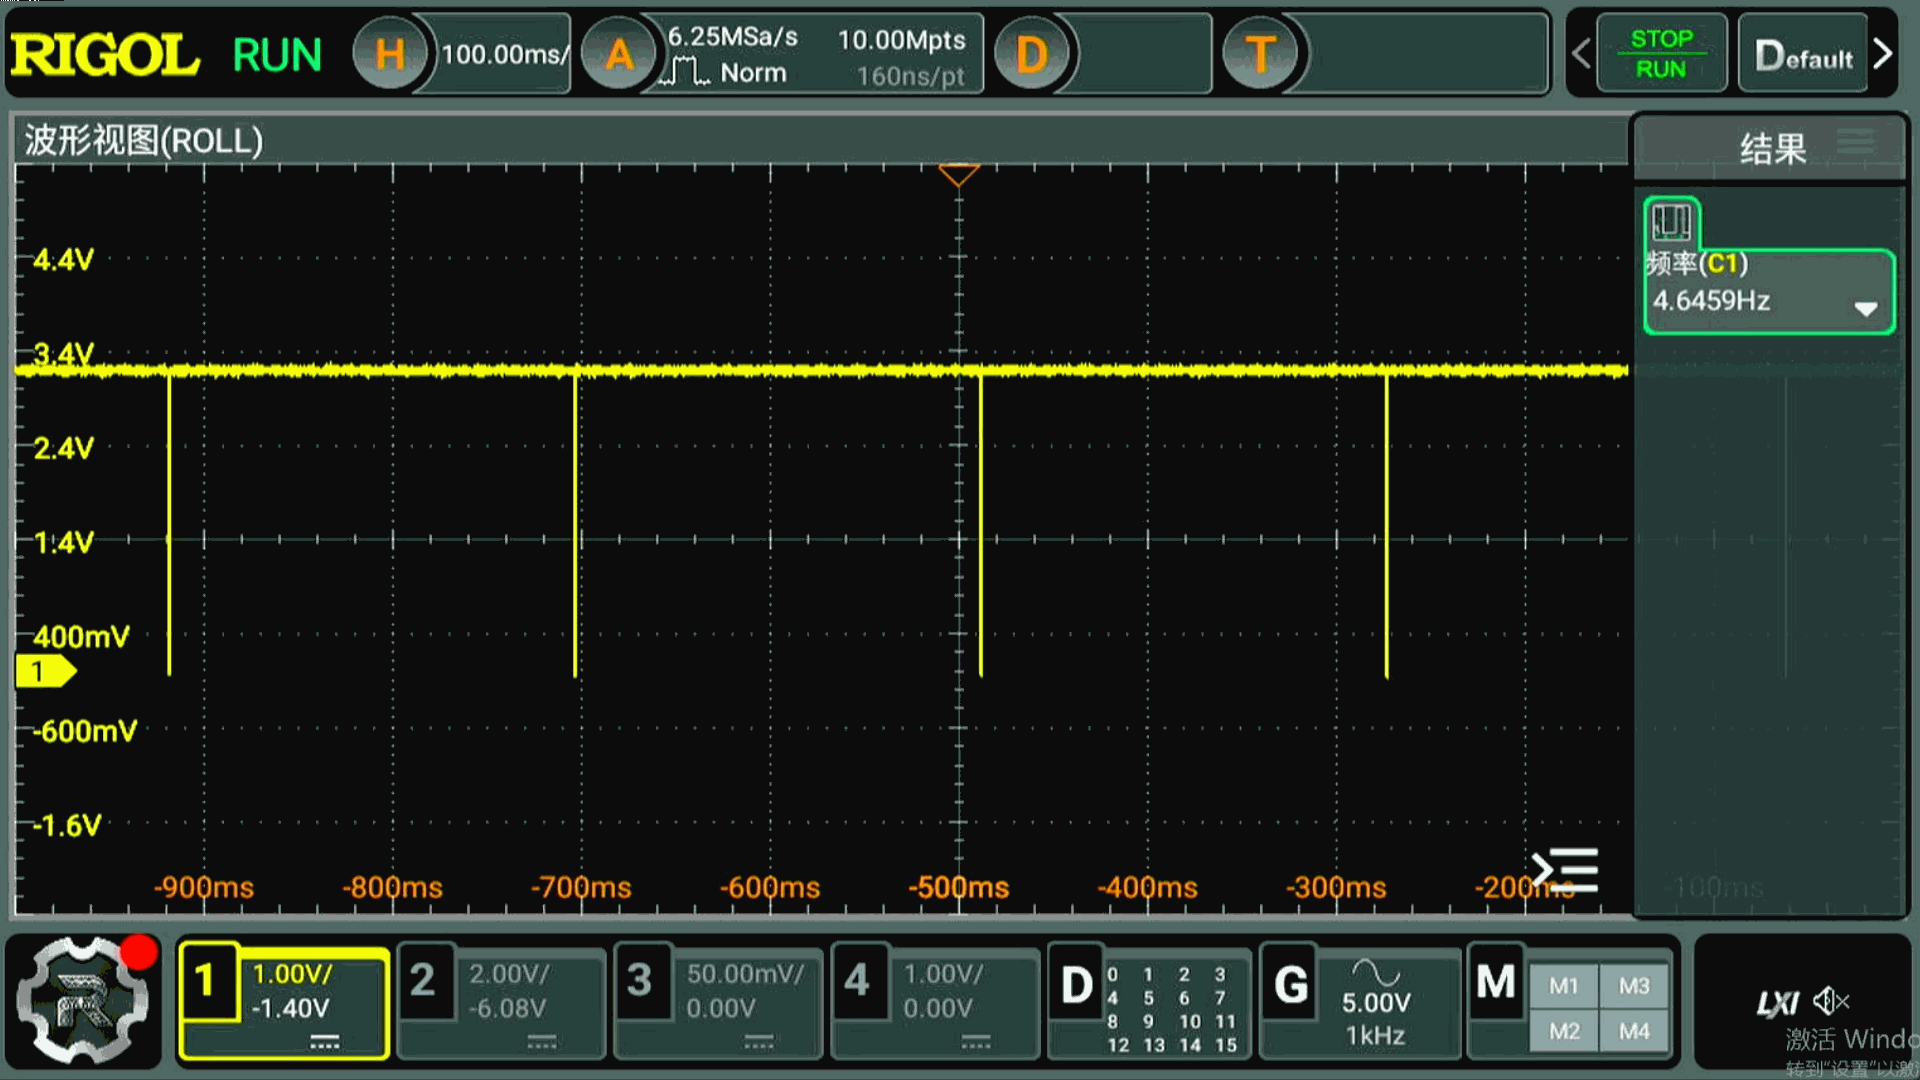Click the measurement type icon above frequency result
Viewport: 1920px width, 1080px height.
[1671, 222]
